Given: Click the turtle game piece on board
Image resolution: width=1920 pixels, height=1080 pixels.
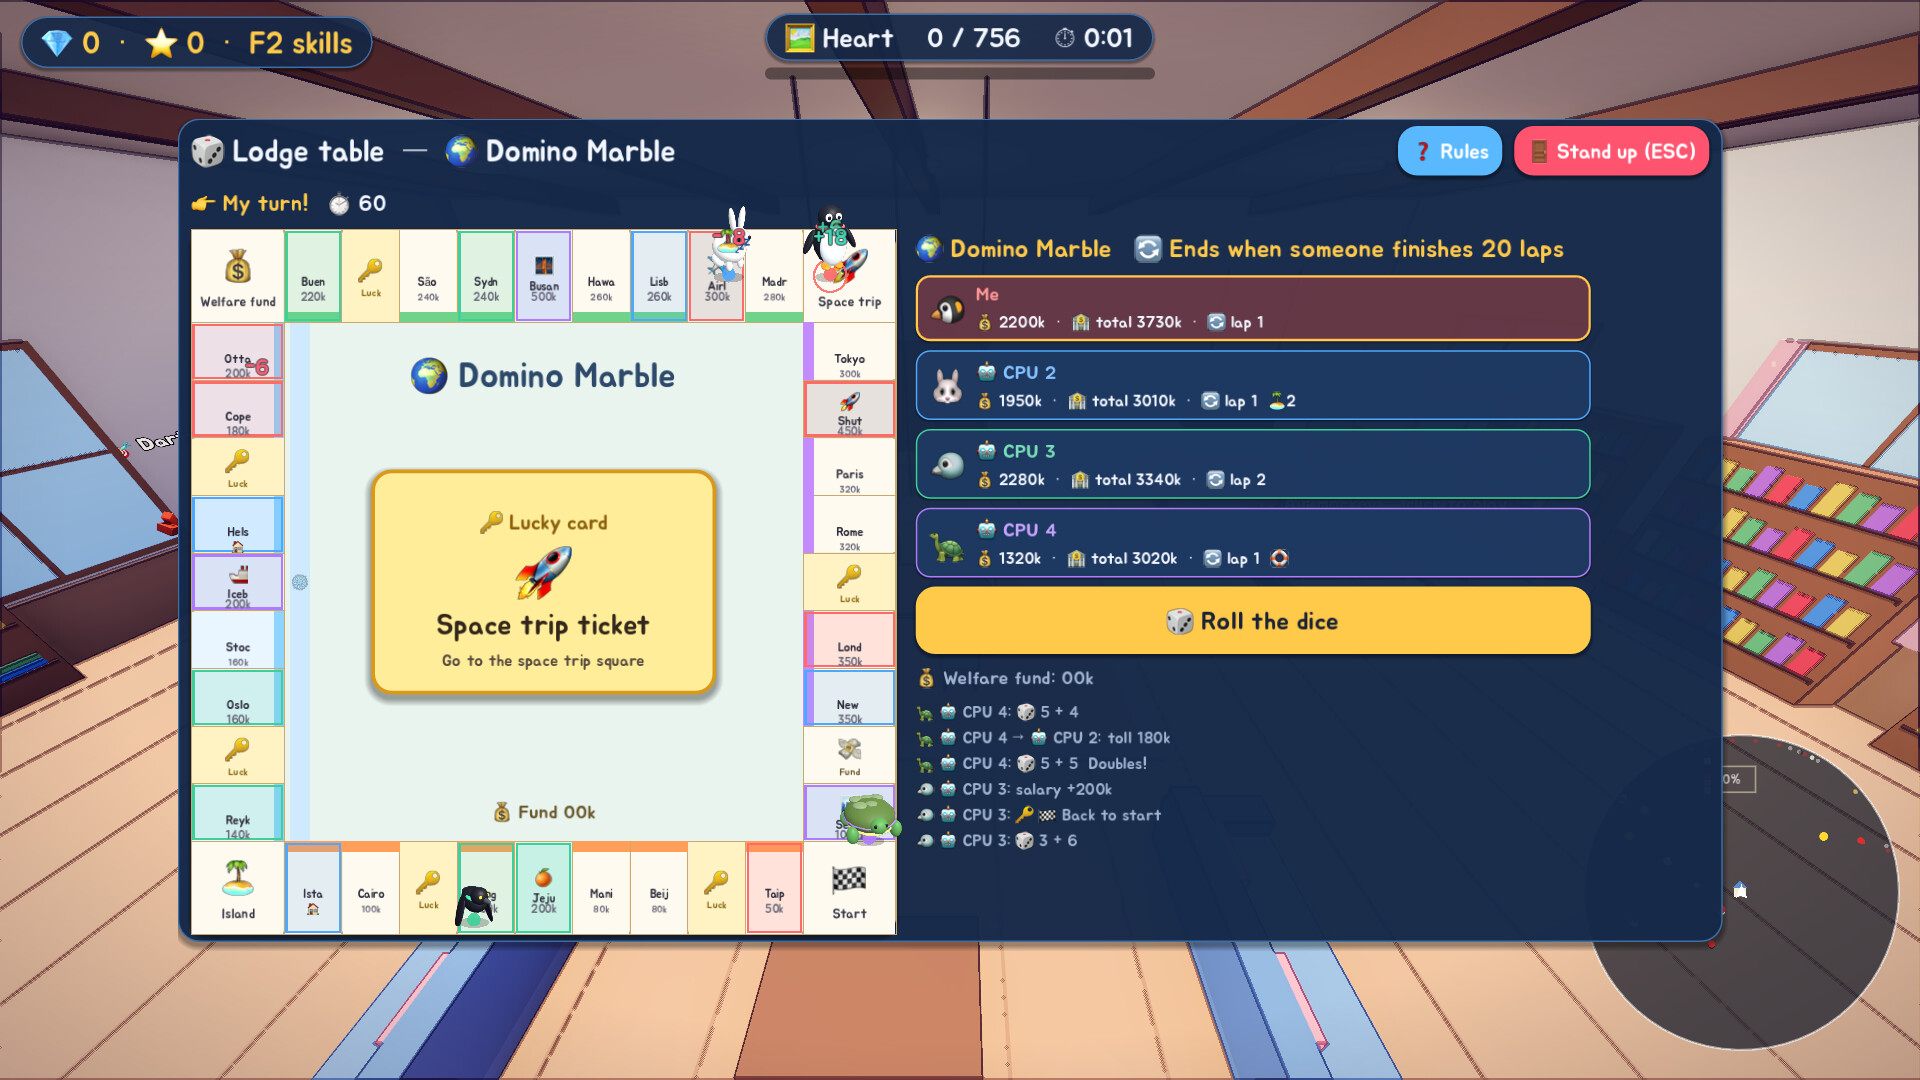Looking at the screenshot, I should (869, 818).
